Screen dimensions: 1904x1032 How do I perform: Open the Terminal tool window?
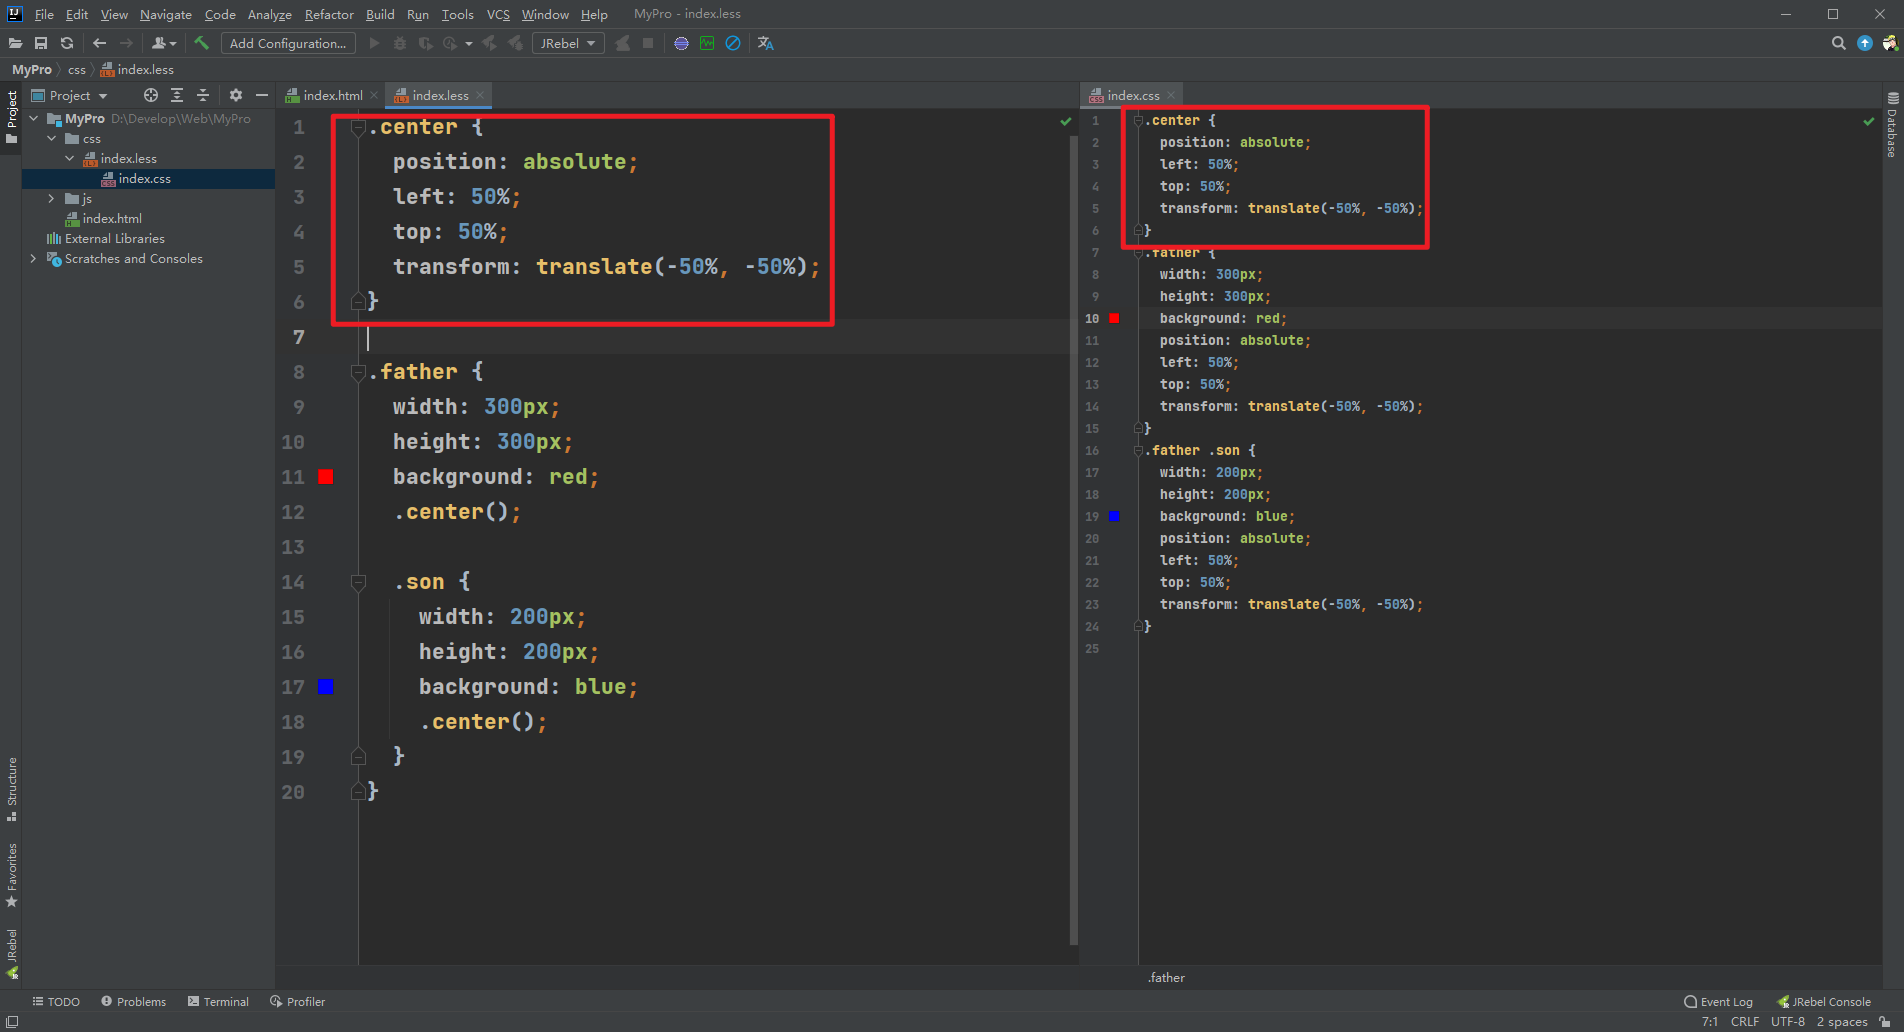217,1001
